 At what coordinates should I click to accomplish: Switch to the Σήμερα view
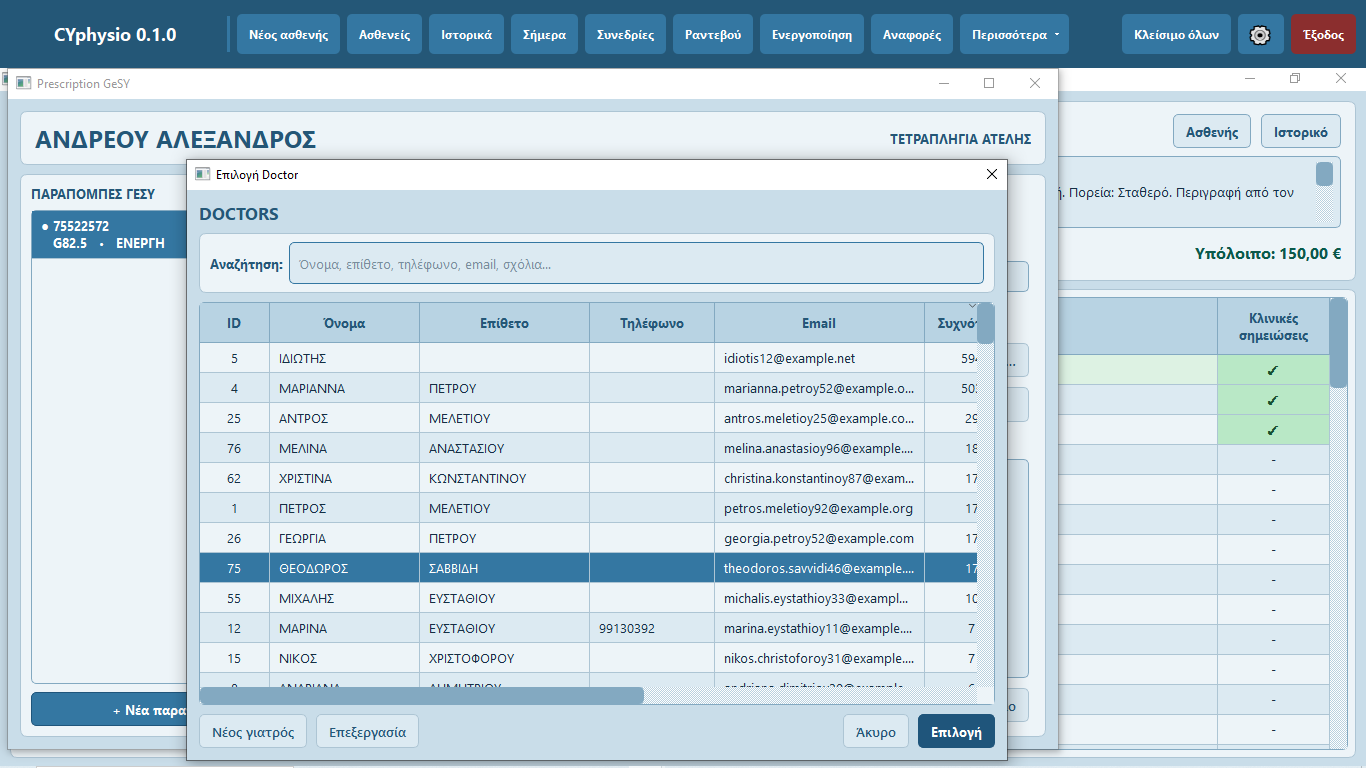pos(544,34)
